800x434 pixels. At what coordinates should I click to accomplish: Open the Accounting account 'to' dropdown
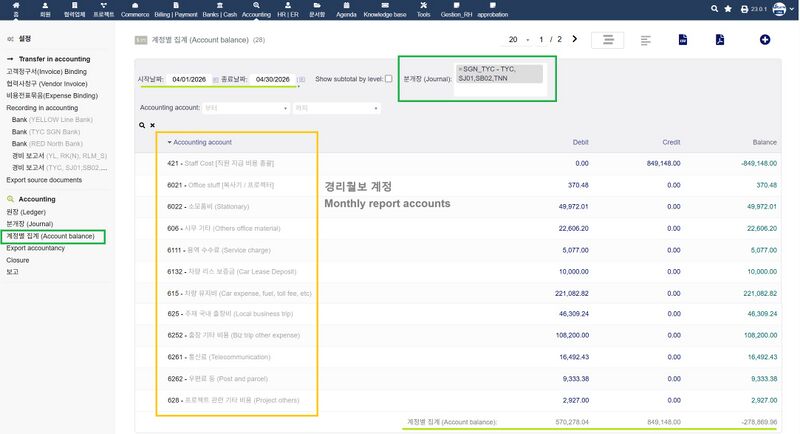(337, 108)
